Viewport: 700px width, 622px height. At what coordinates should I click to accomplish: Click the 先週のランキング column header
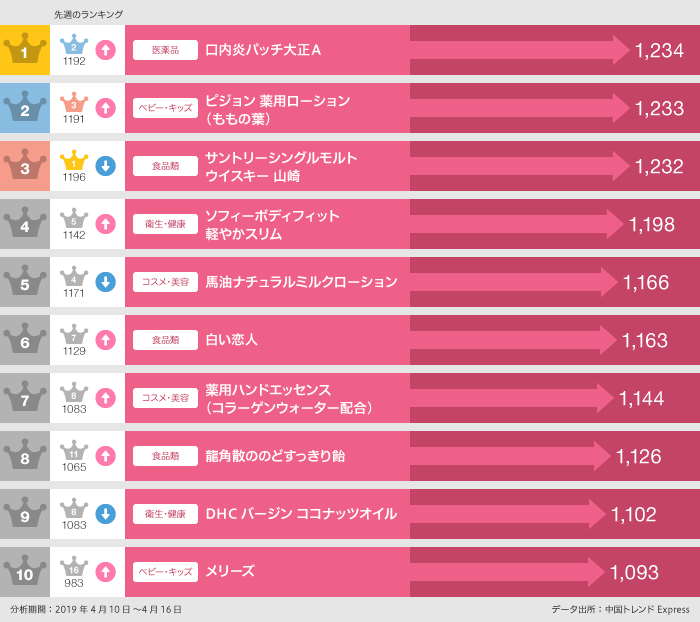click(88, 15)
